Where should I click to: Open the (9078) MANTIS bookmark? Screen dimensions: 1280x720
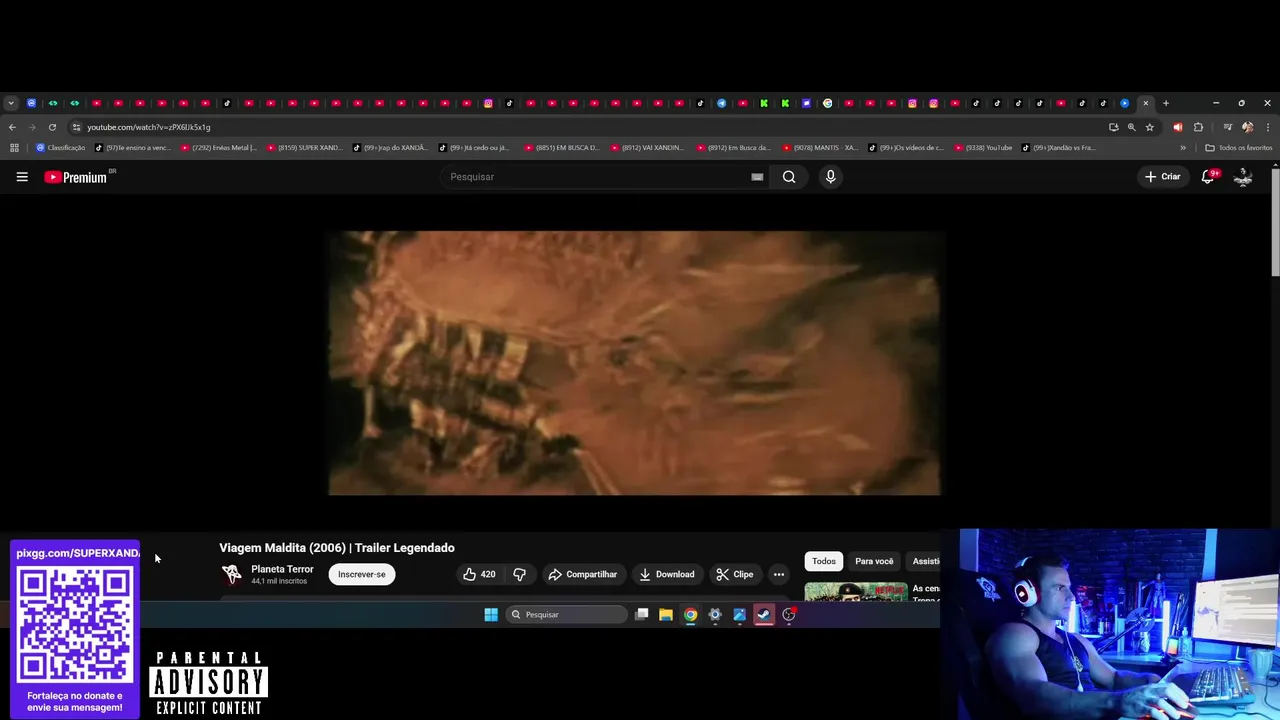tap(820, 148)
